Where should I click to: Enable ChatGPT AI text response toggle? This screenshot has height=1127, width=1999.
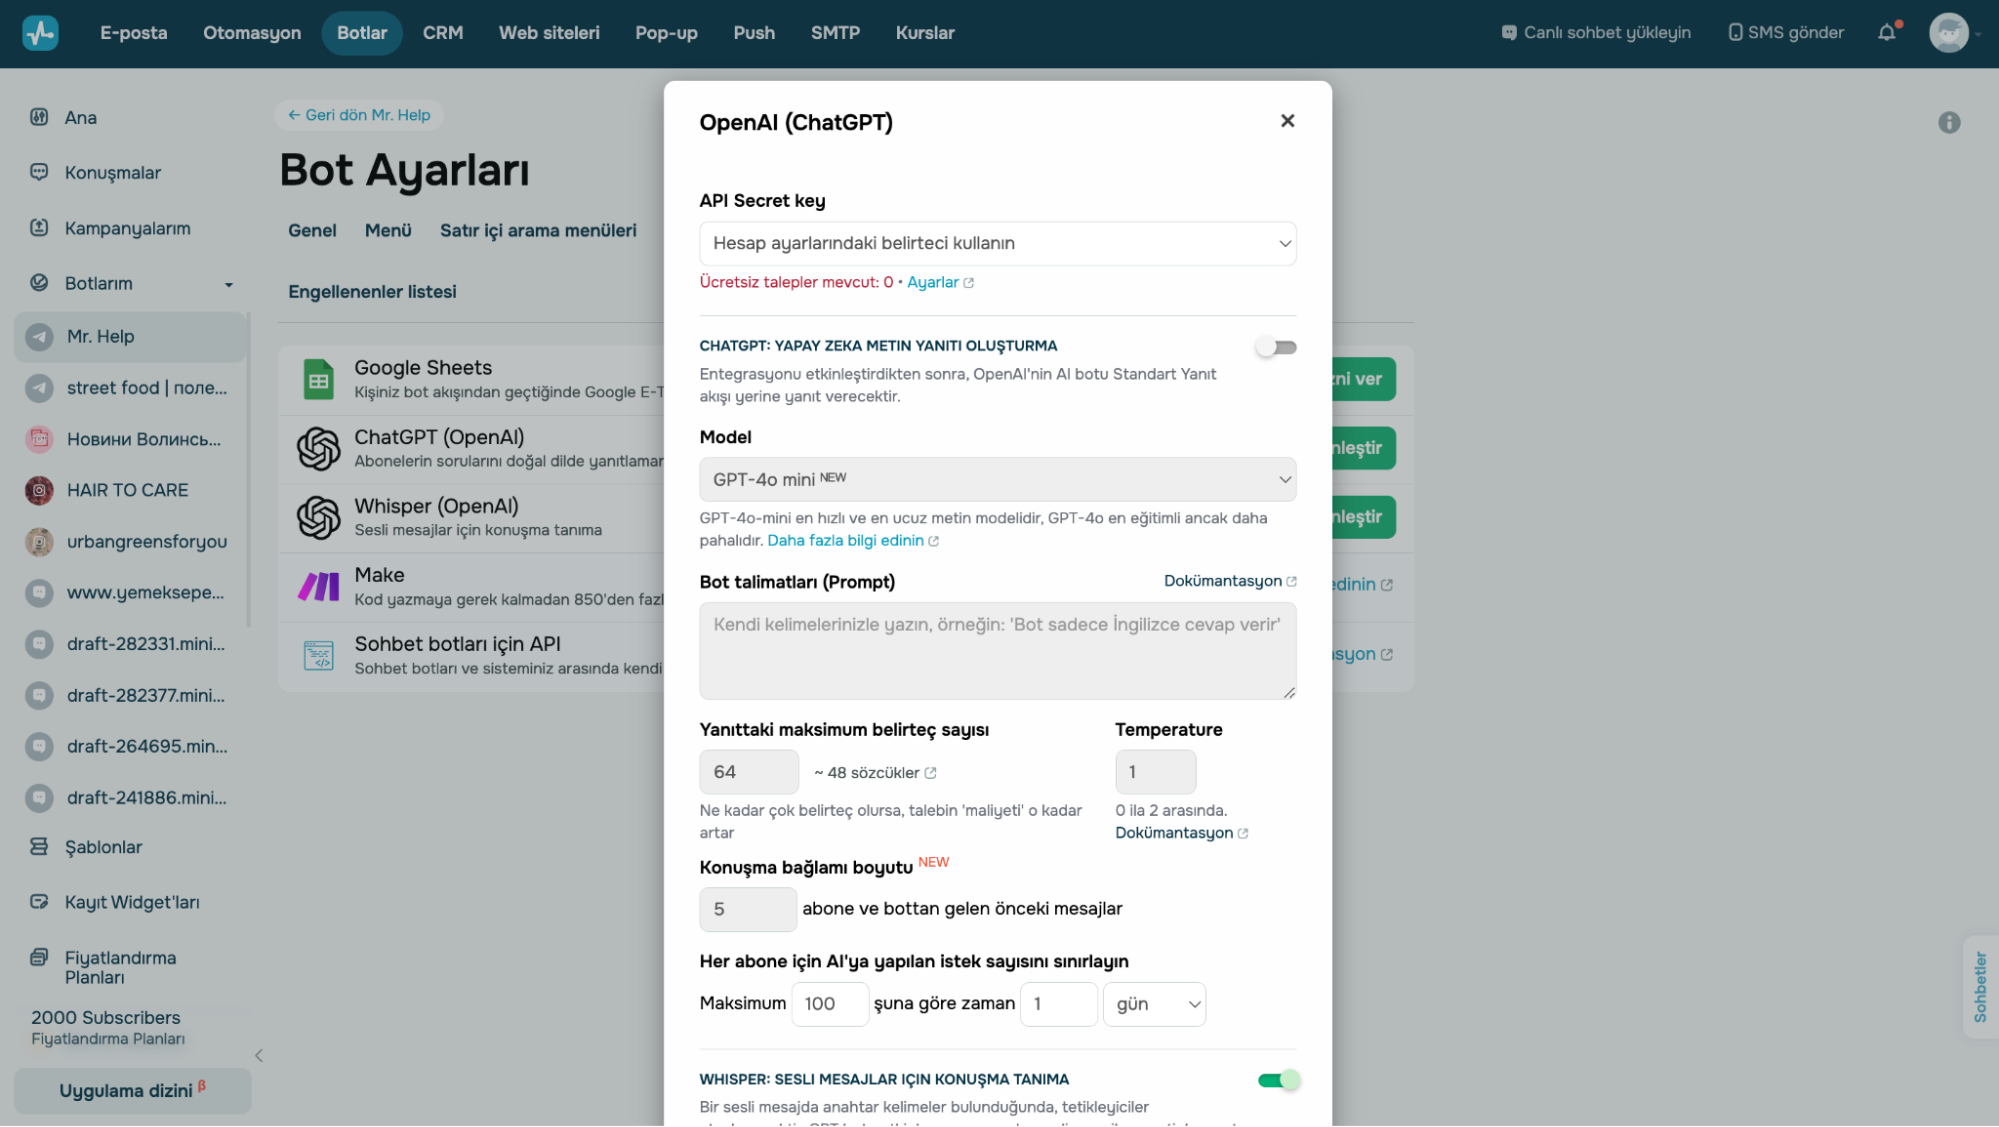tap(1276, 348)
